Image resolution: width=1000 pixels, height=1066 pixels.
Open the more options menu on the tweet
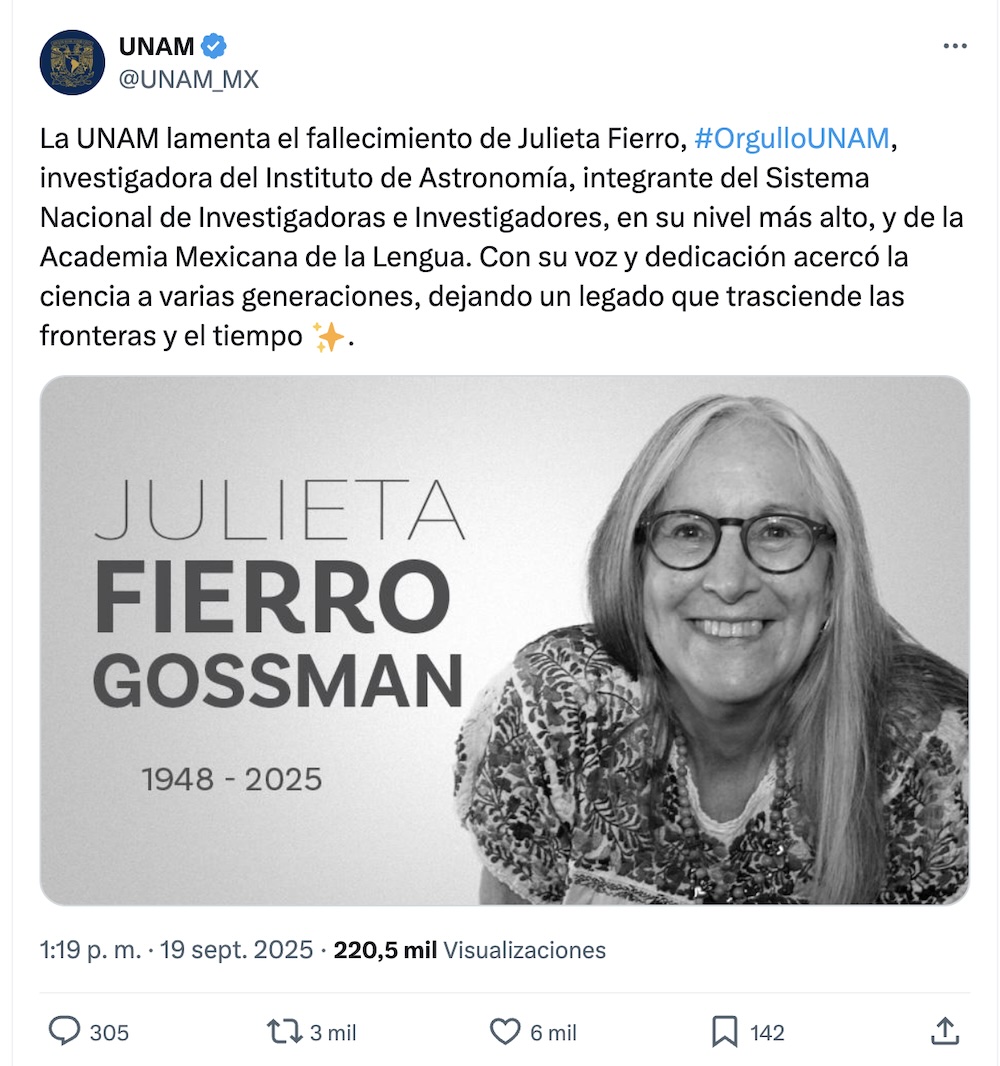[956, 45]
